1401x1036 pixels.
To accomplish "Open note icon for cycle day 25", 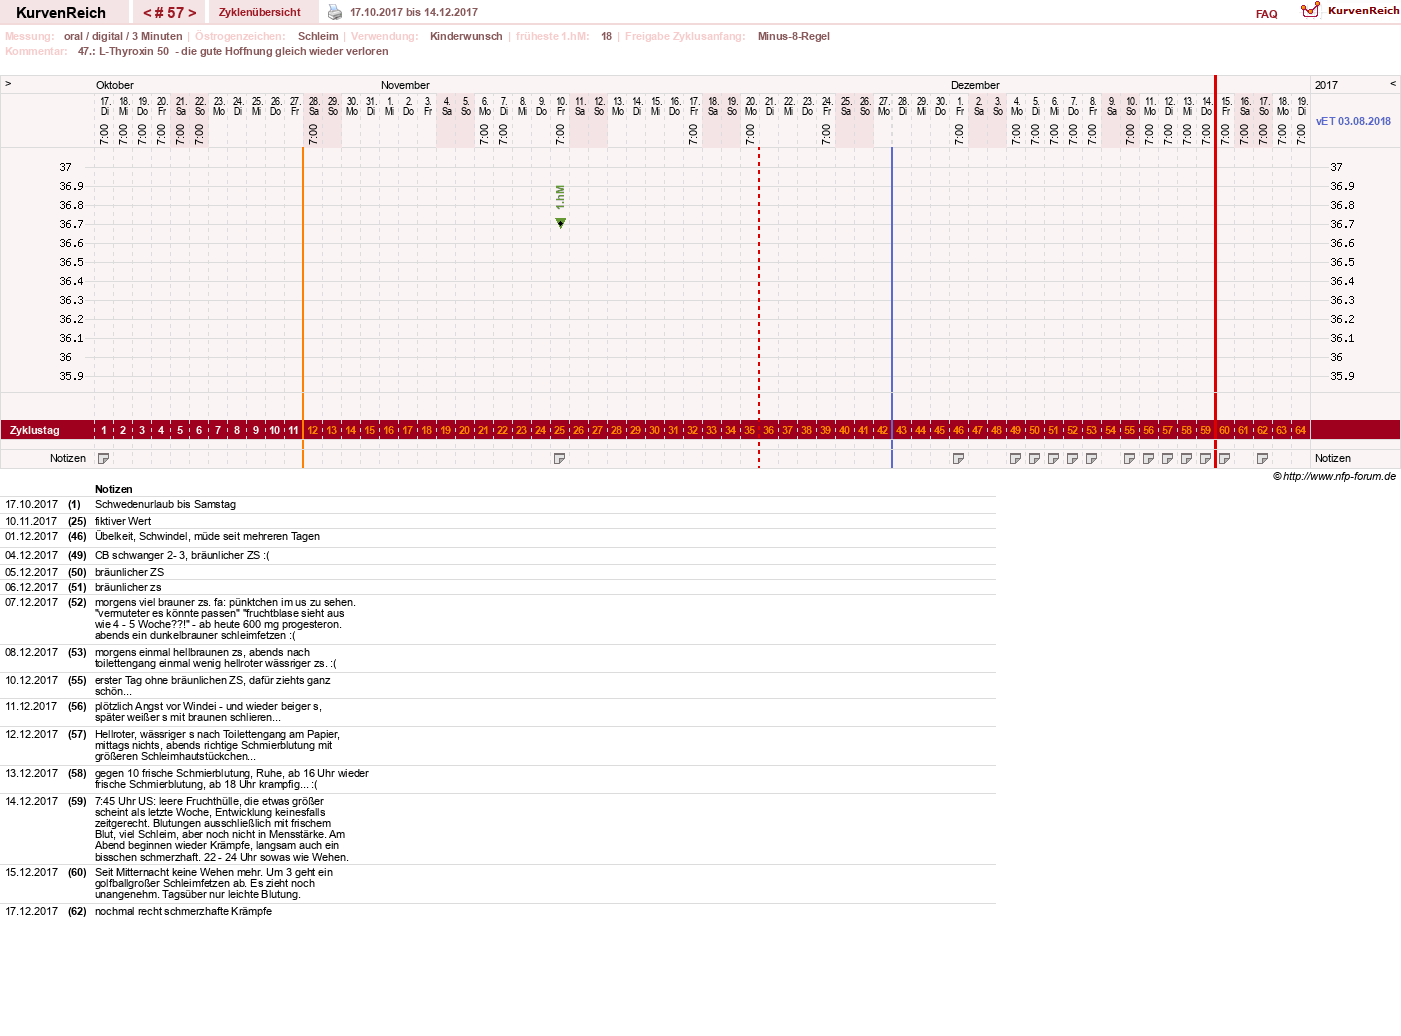I will (x=560, y=459).
